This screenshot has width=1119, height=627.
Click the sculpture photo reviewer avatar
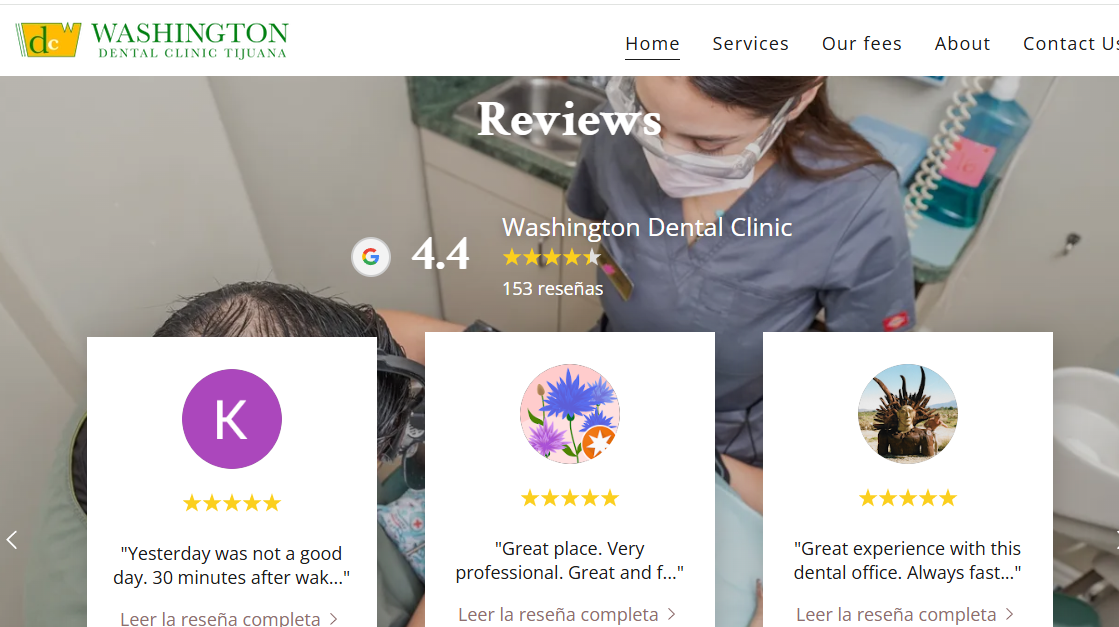click(908, 414)
